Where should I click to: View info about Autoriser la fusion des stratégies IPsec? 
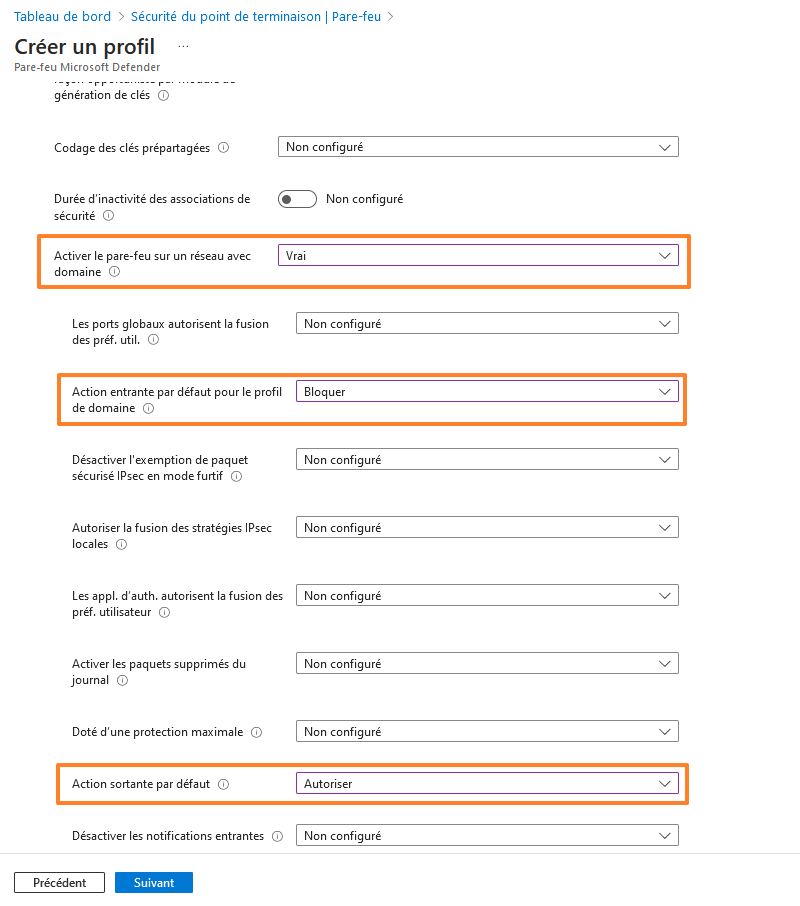(x=121, y=545)
